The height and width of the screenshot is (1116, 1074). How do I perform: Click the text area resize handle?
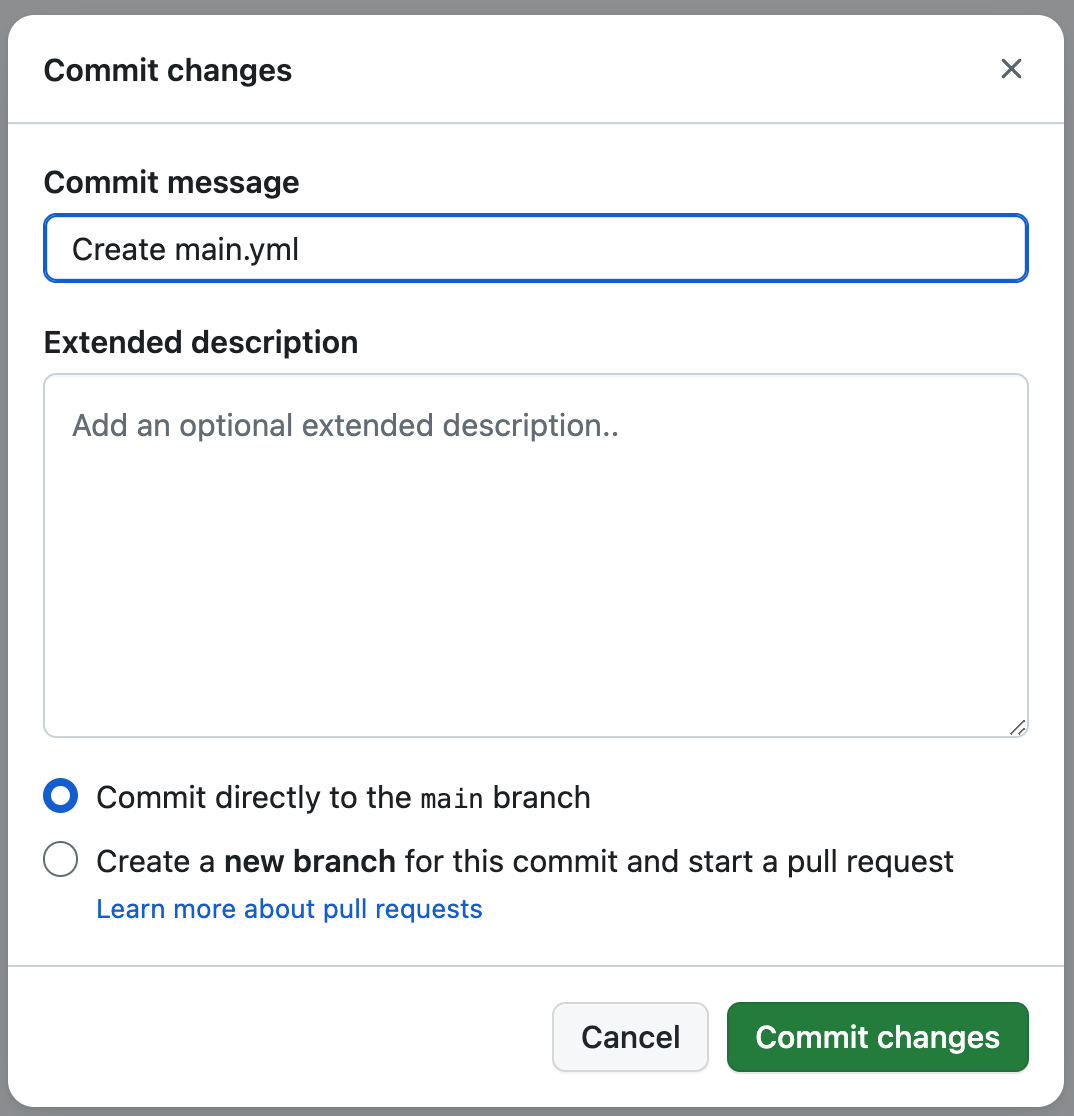[1017, 727]
